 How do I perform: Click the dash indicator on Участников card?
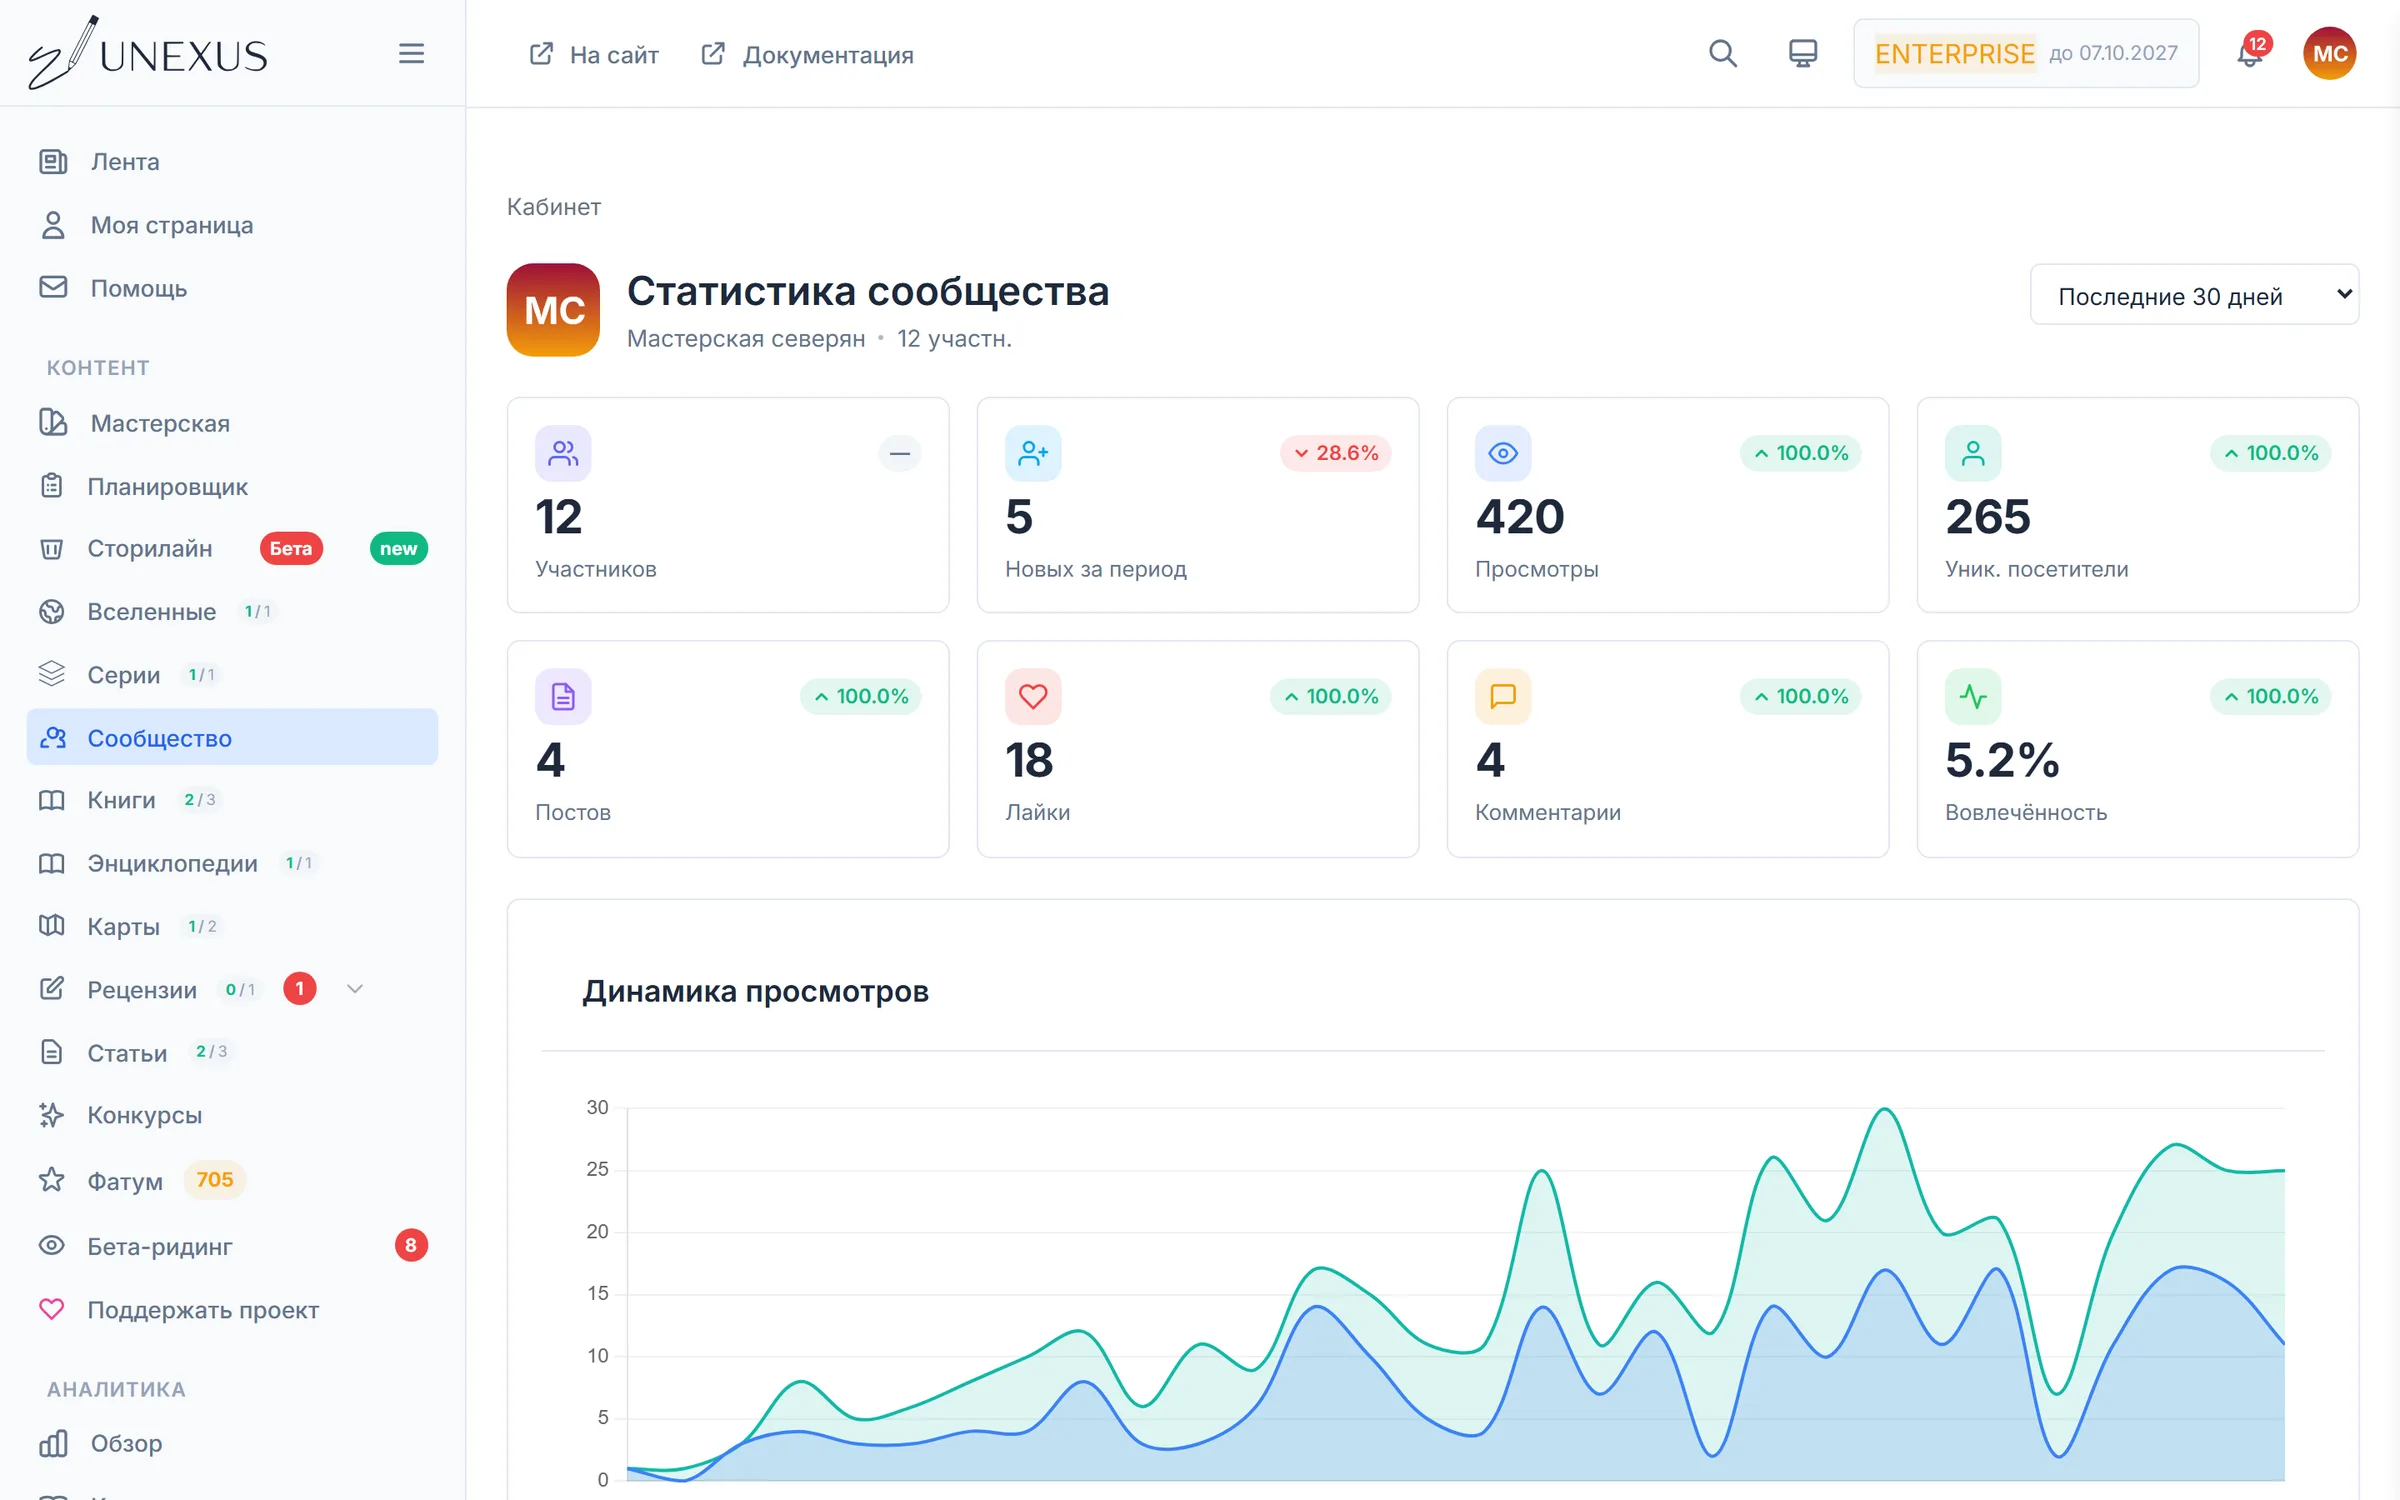coord(900,453)
